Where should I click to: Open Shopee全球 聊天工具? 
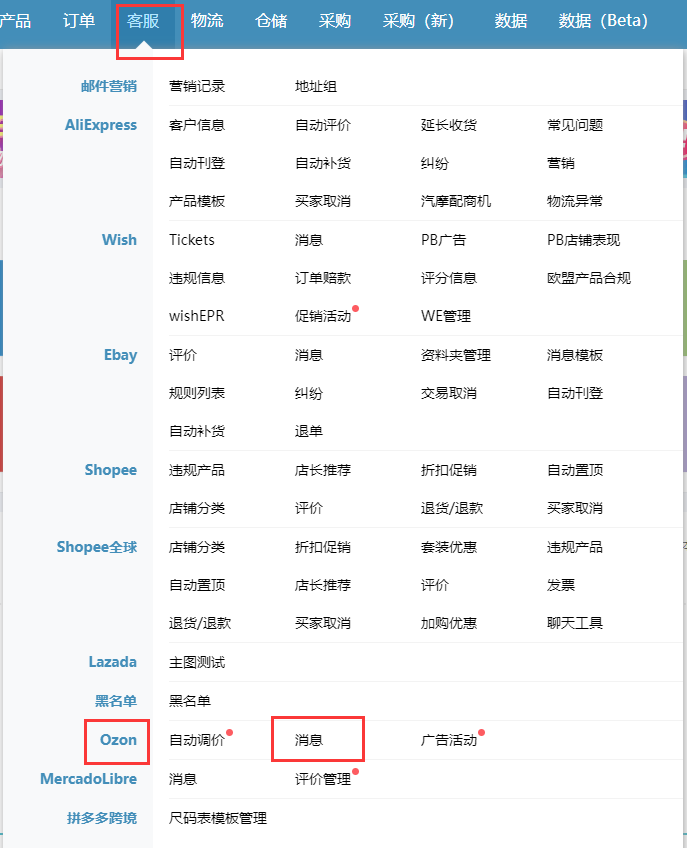tap(575, 623)
